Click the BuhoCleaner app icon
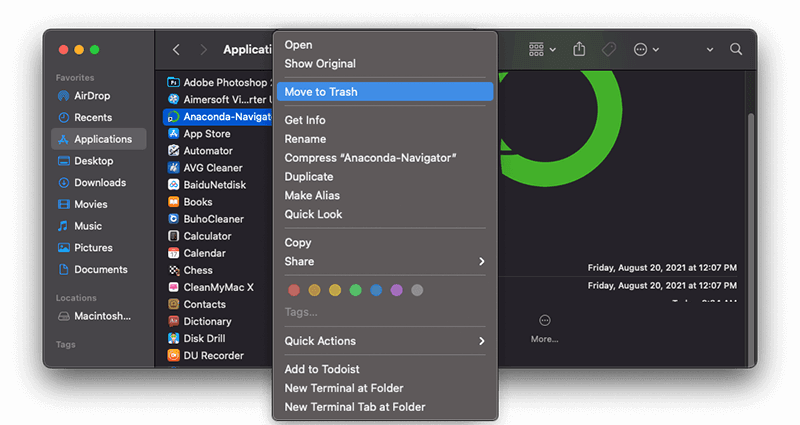 point(173,219)
